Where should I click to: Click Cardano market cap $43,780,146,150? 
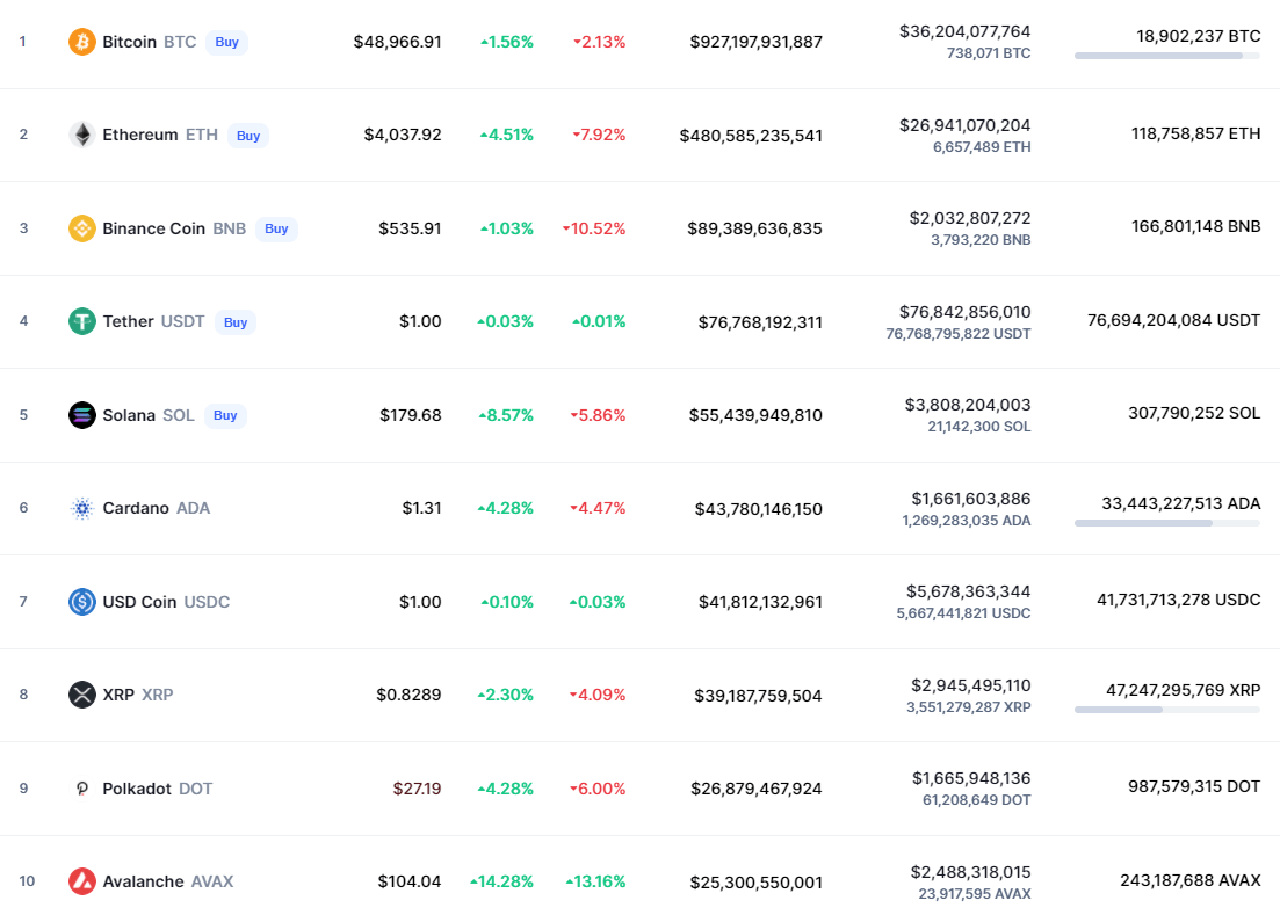(x=759, y=509)
